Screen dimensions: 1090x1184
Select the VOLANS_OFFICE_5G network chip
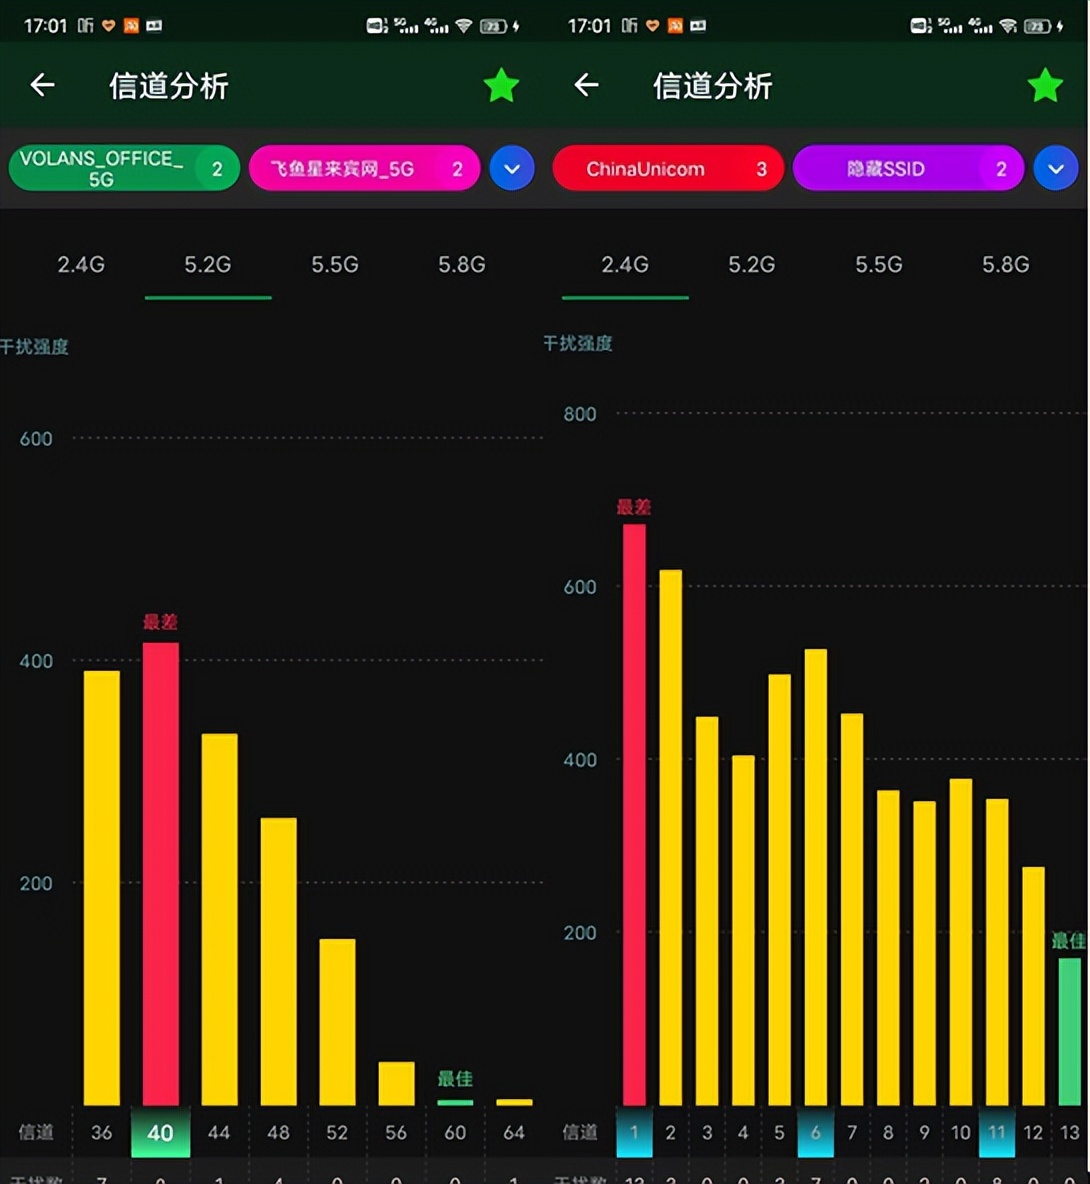point(122,168)
